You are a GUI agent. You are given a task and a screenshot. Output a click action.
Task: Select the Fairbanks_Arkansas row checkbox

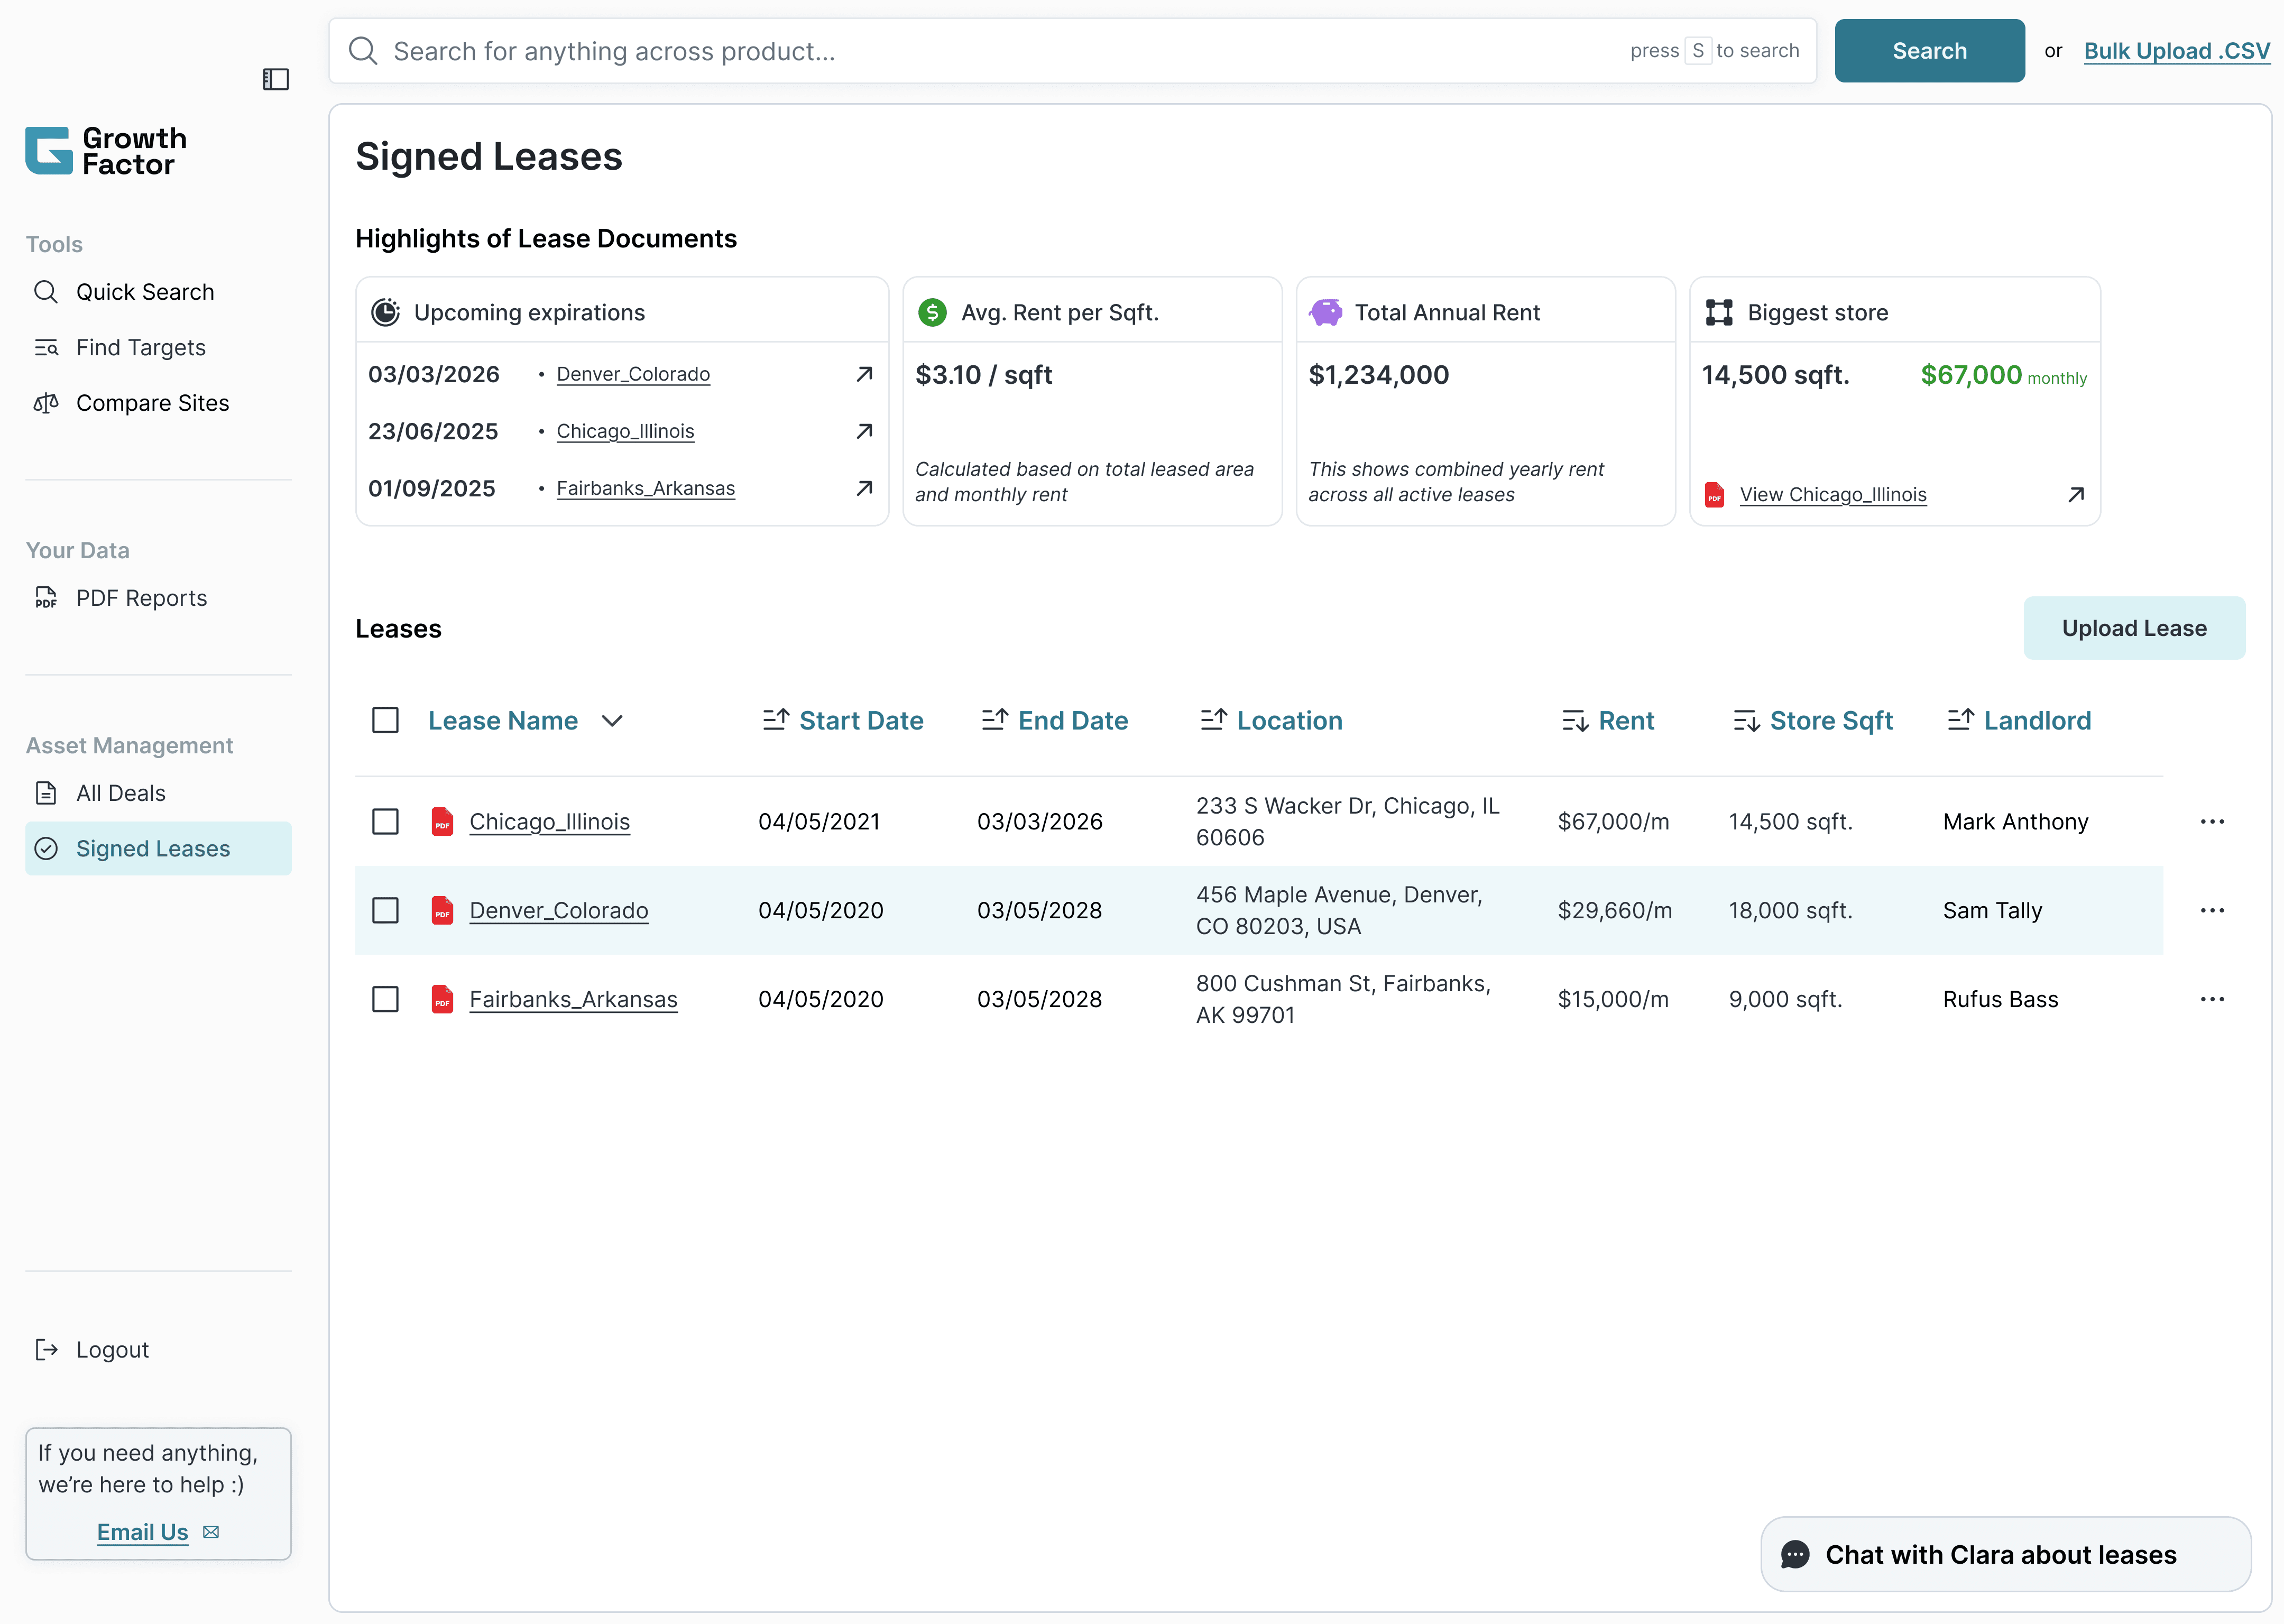click(385, 999)
